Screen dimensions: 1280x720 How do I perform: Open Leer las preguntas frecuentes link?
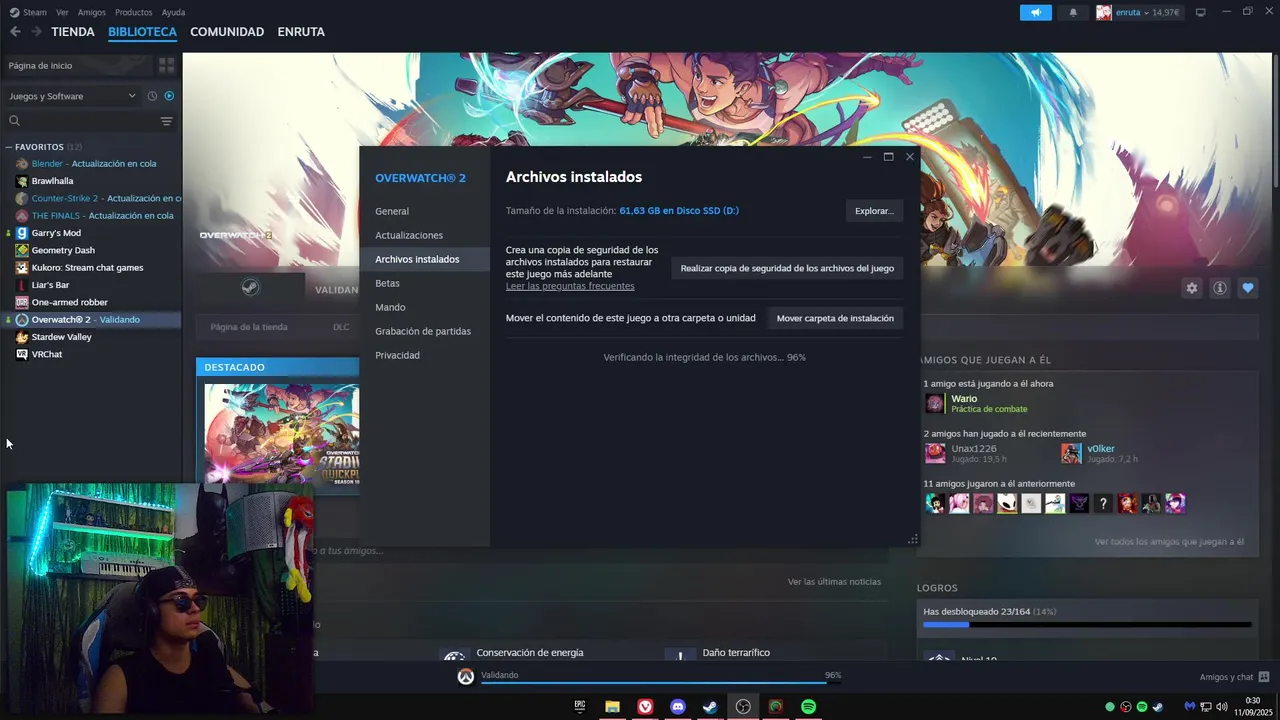pyautogui.click(x=570, y=286)
